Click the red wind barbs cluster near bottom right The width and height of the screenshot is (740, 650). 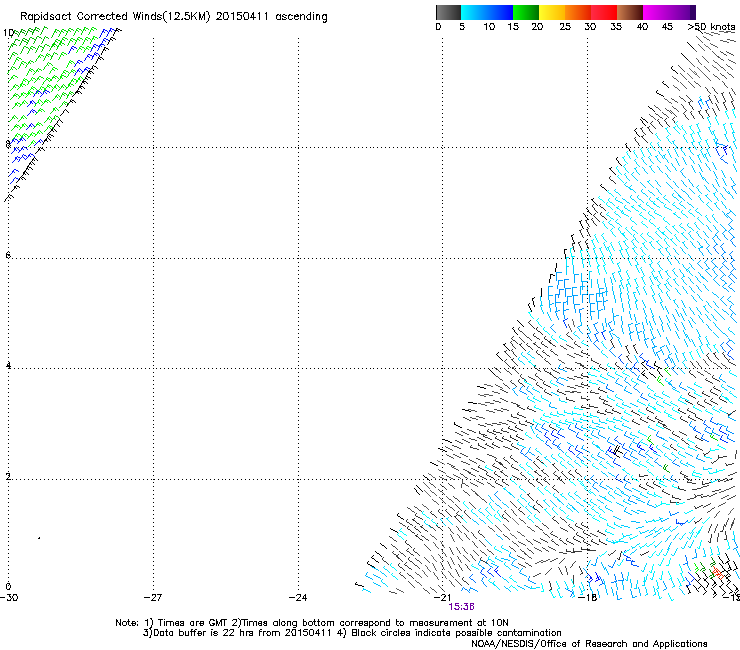click(717, 573)
